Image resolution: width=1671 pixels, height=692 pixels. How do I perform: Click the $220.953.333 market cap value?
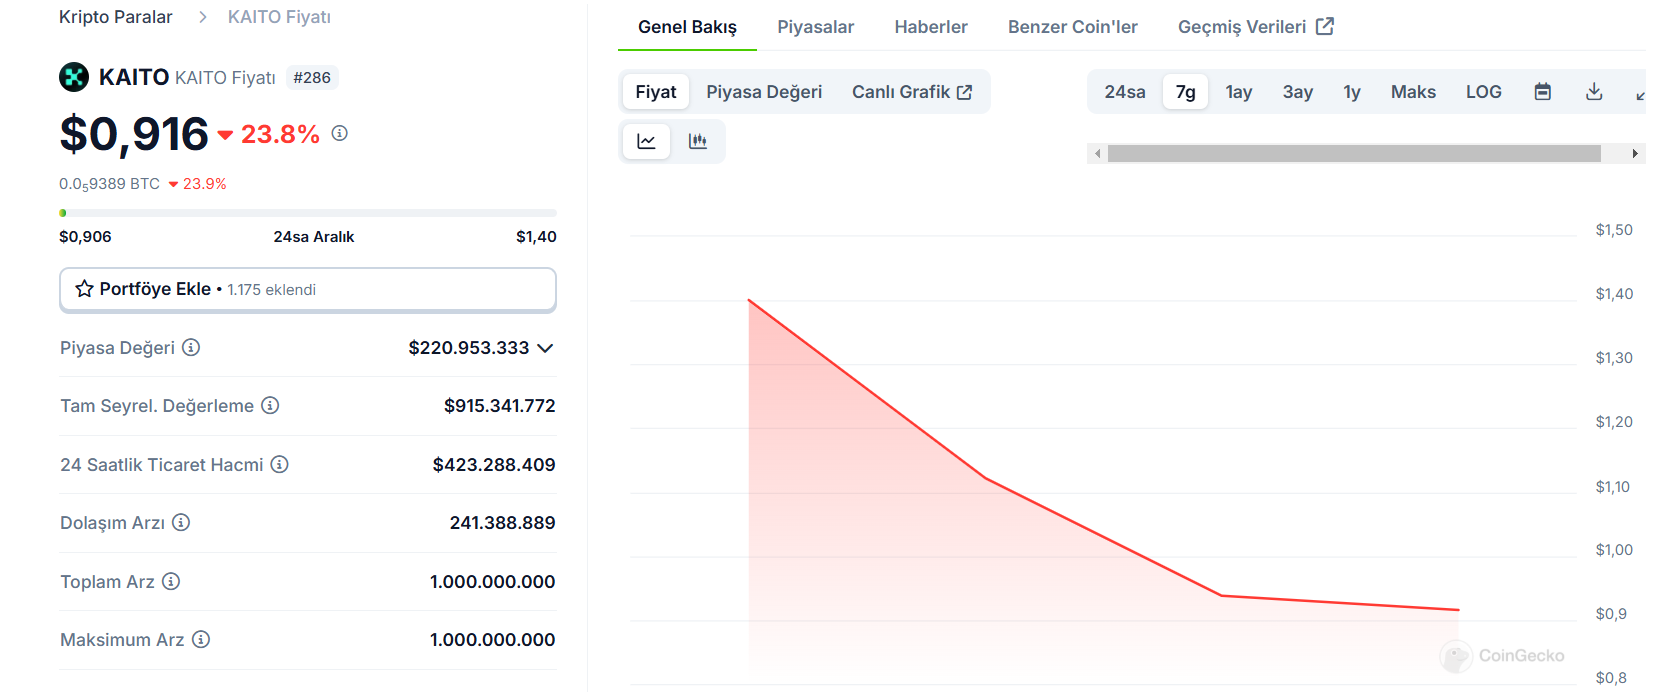(469, 348)
